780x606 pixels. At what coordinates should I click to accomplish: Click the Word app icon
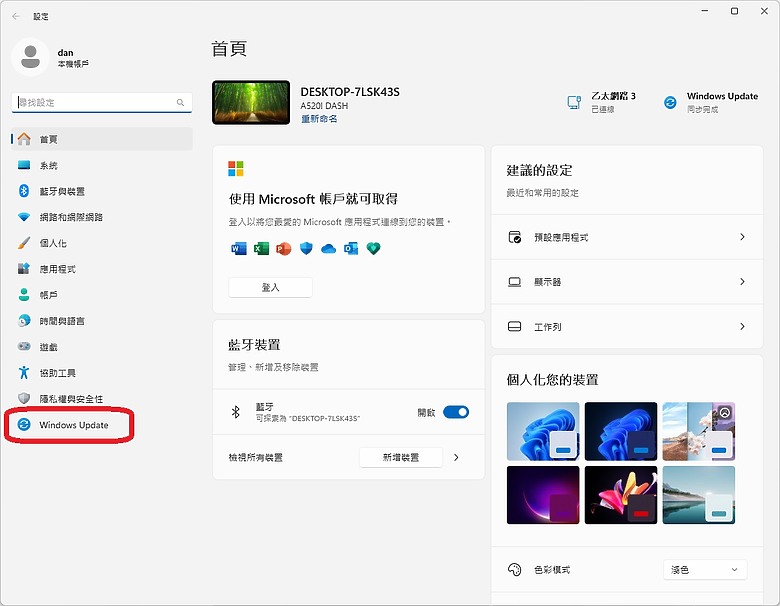[x=239, y=248]
